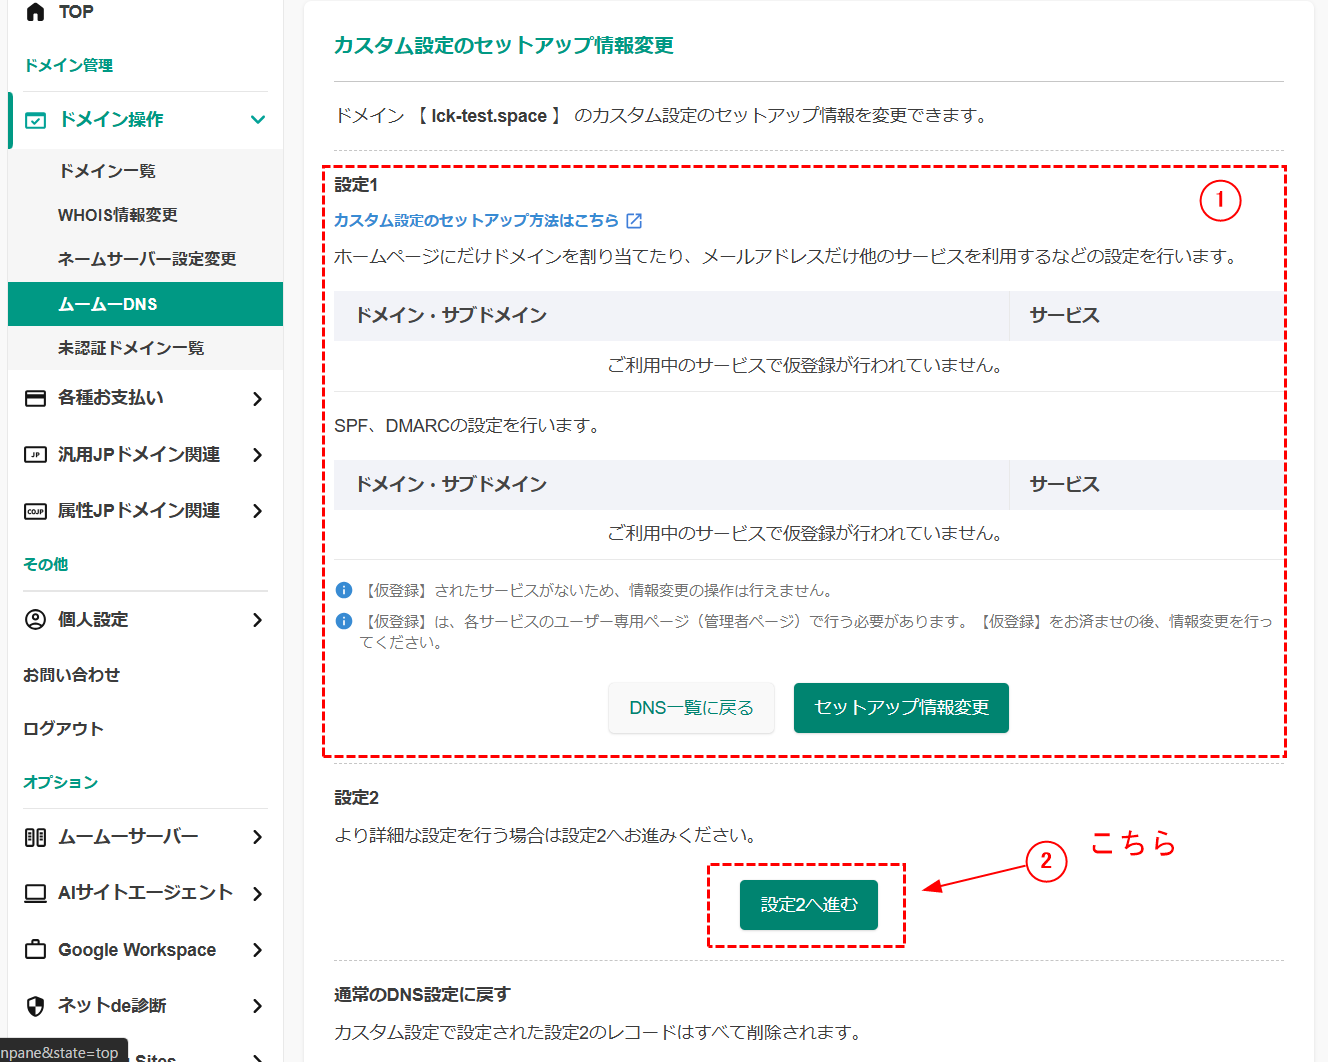This screenshot has height=1062, width=1328.
Task: Open お問い合わせ in sidebar
Action: point(72,675)
